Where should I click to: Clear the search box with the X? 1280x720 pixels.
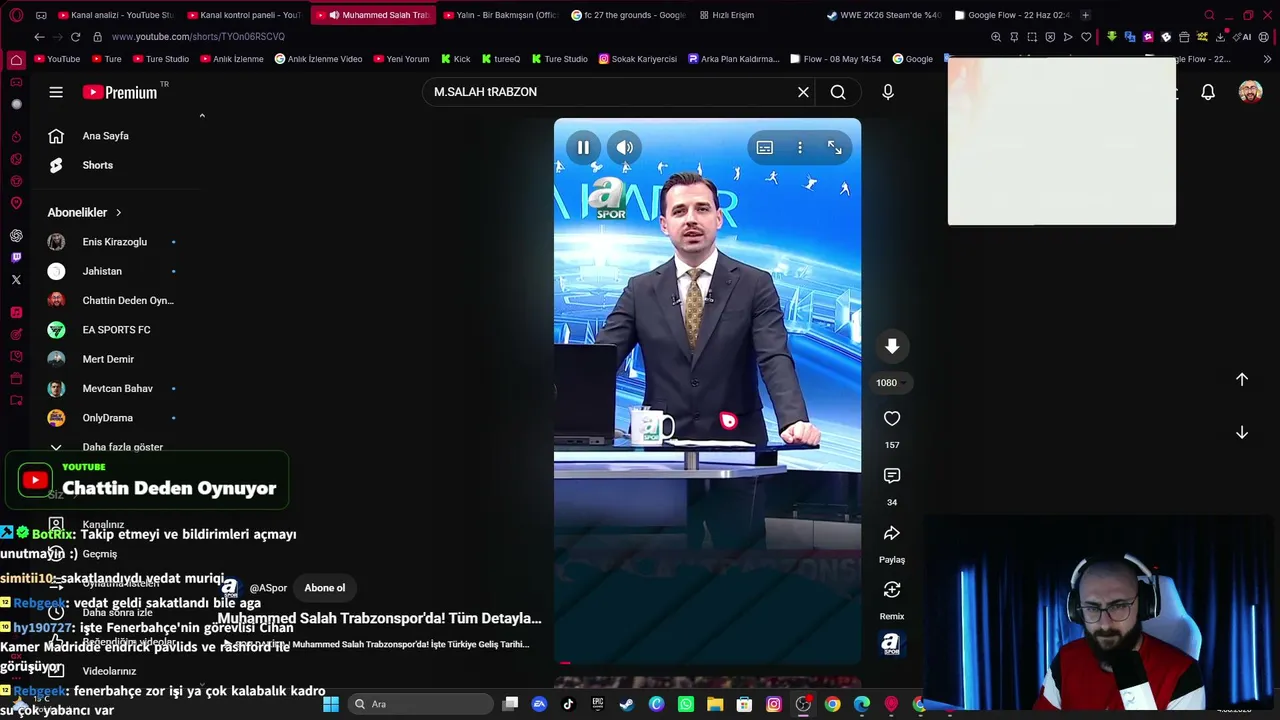point(803,92)
